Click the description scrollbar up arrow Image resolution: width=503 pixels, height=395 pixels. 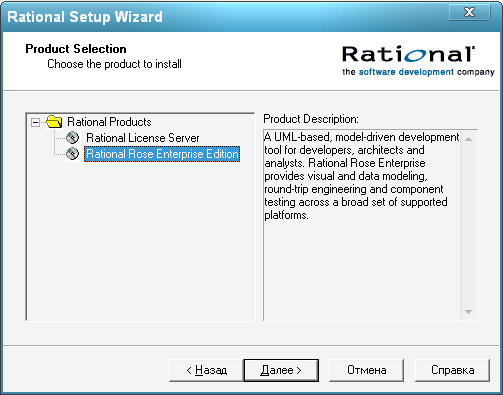click(x=468, y=139)
